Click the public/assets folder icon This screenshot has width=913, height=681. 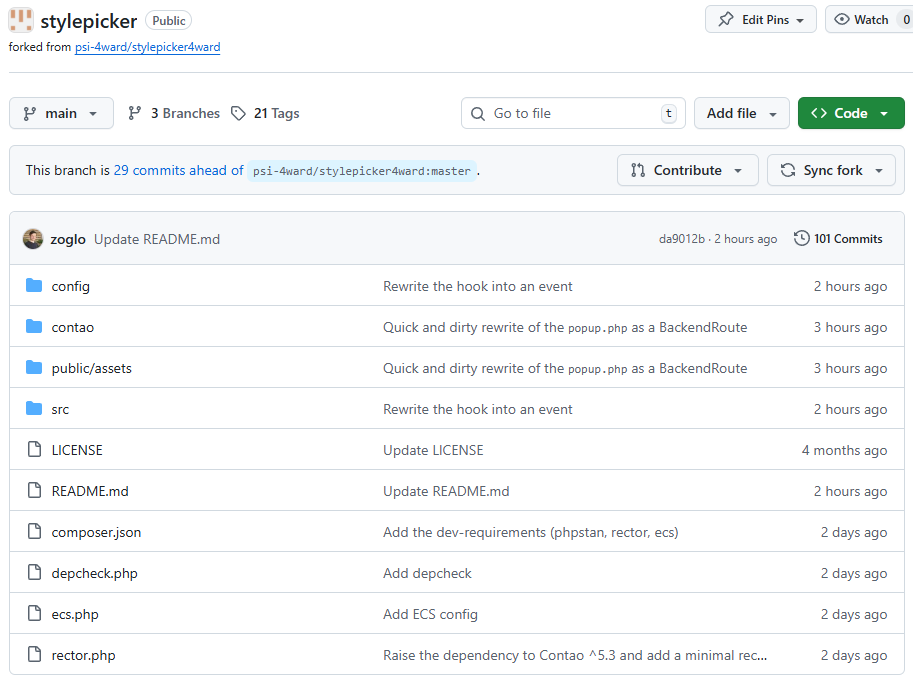click(34, 368)
